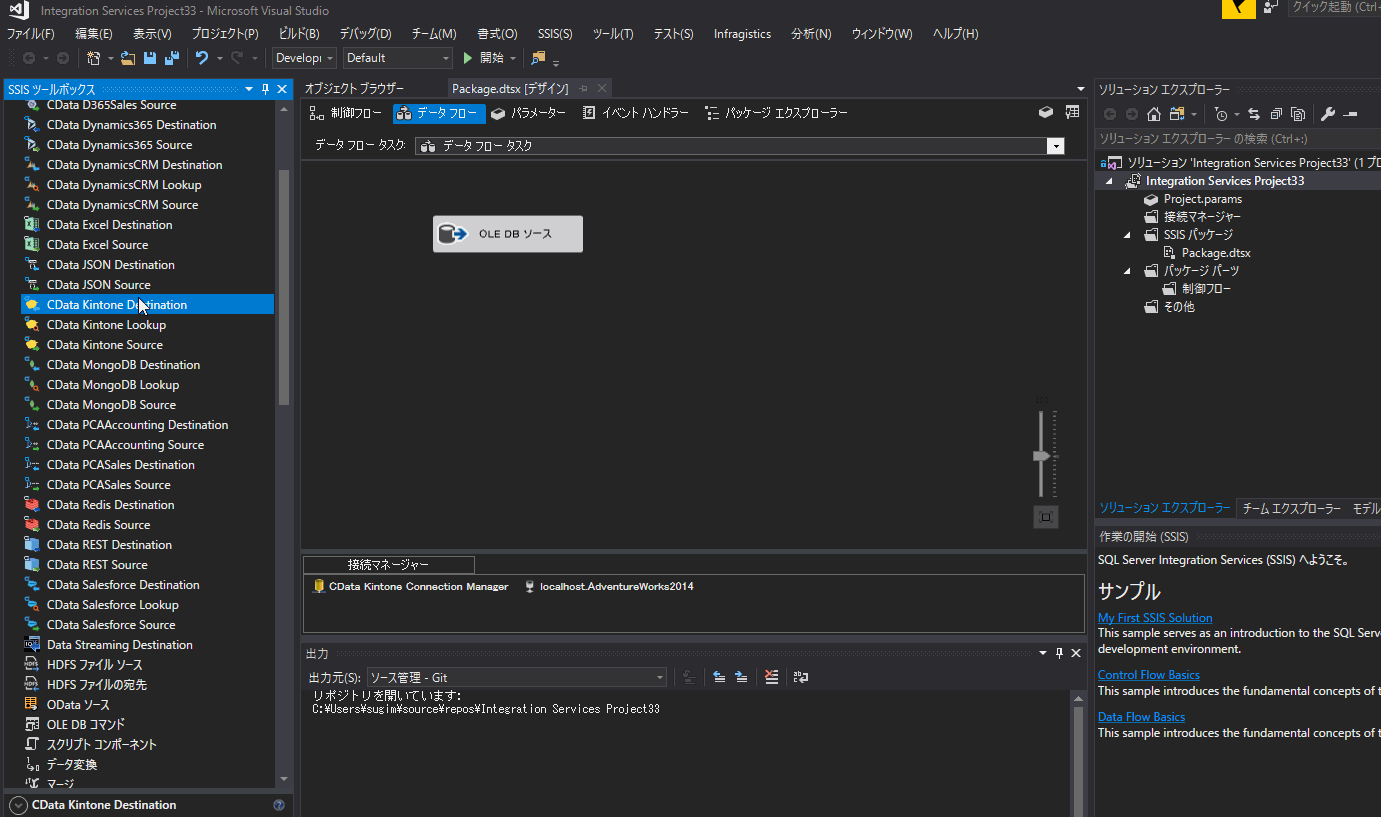Go to previous message in Output panel
The height and width of the screenshot is (817, 1381).
pos(719,677)
